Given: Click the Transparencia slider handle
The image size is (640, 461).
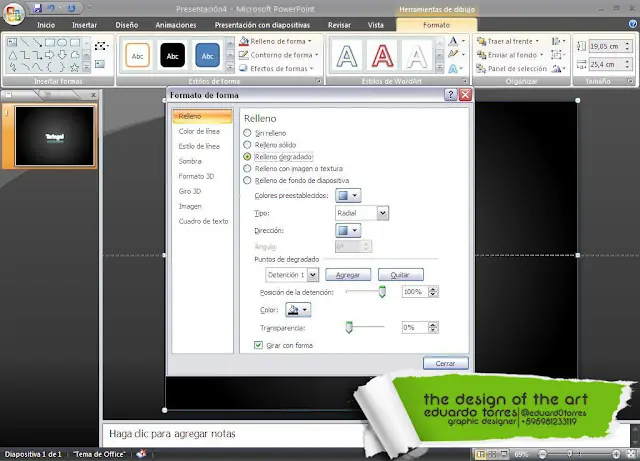Looking at the screenshot, I should (x=349, y=327).
